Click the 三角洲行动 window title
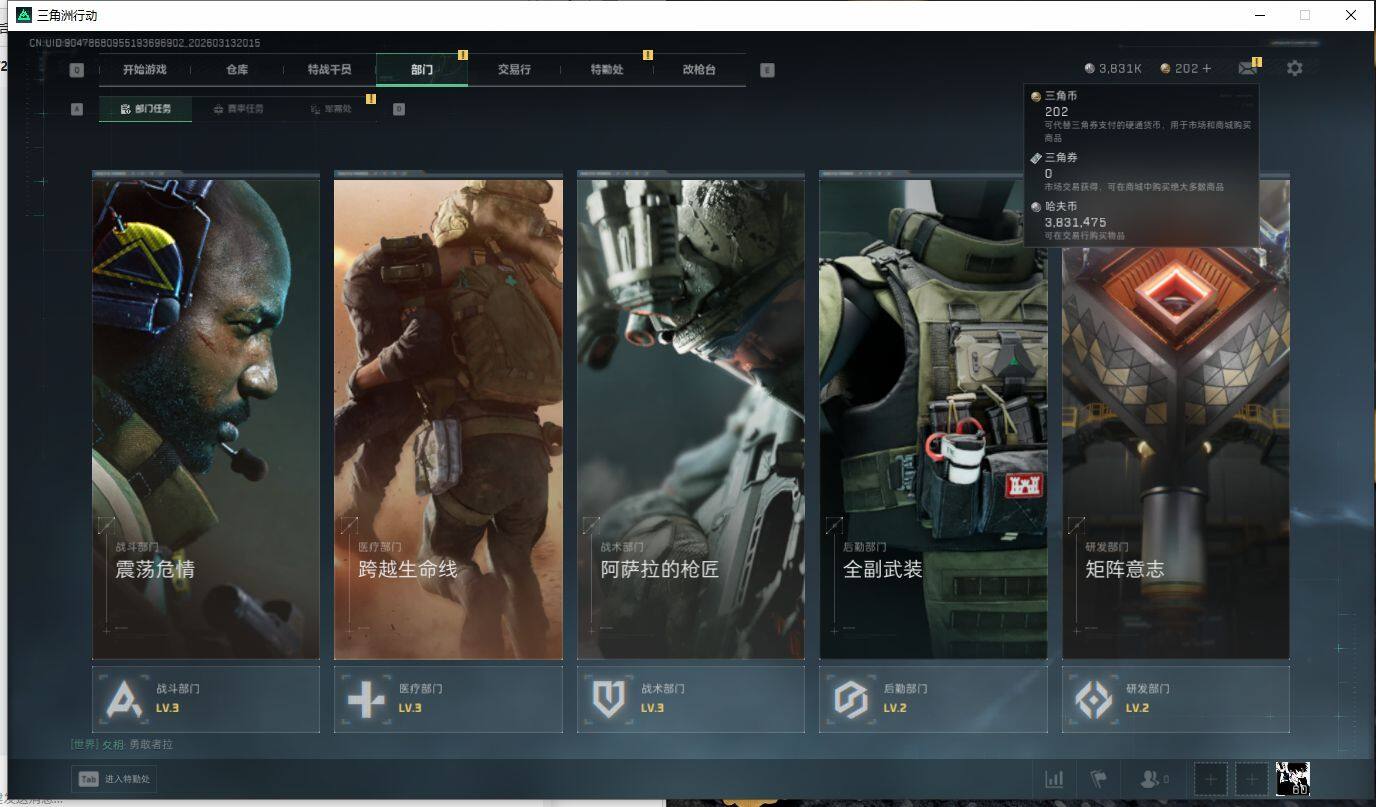Viewport: 1376px width, 807px height. click(x=68, y=15)
